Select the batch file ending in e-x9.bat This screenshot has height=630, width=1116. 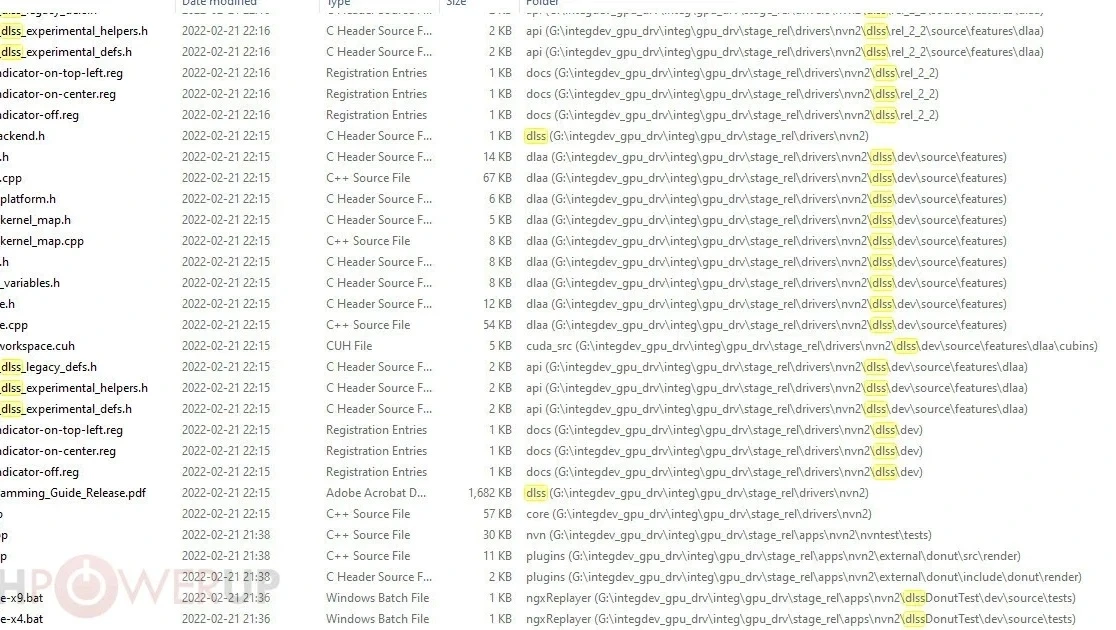[21, 598]
